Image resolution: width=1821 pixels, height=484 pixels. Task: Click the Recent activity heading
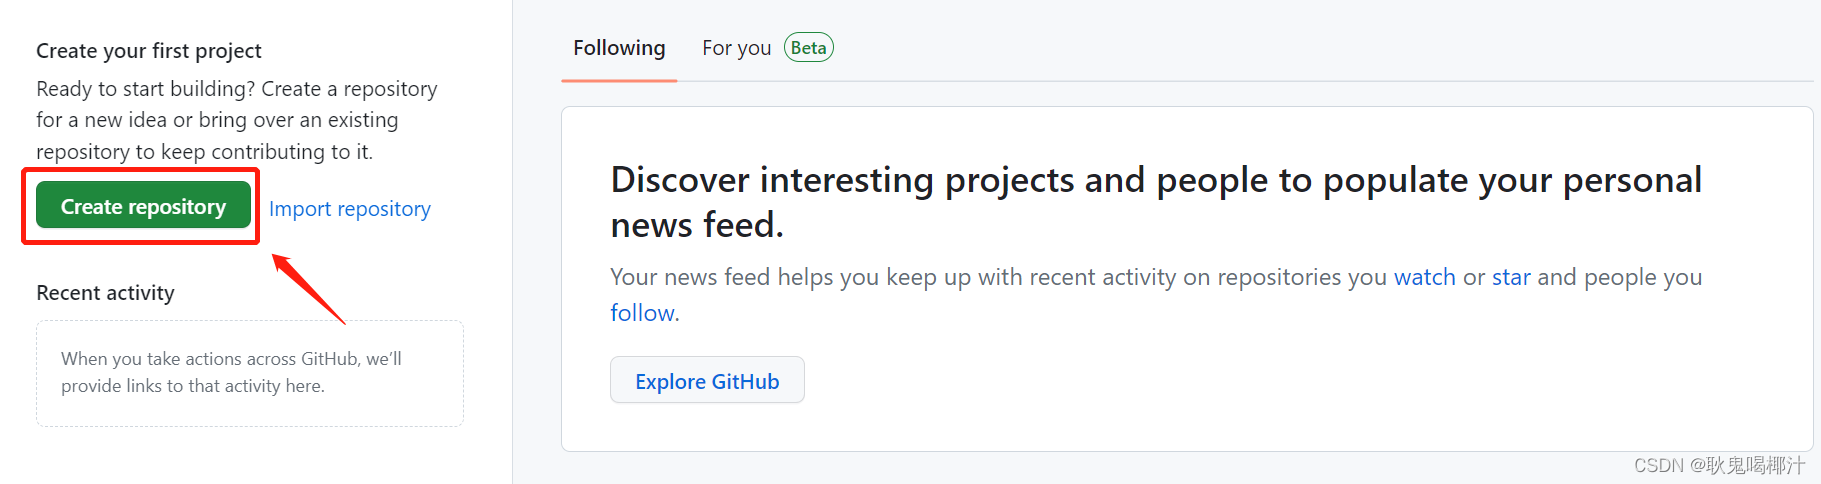pos(105,293)
